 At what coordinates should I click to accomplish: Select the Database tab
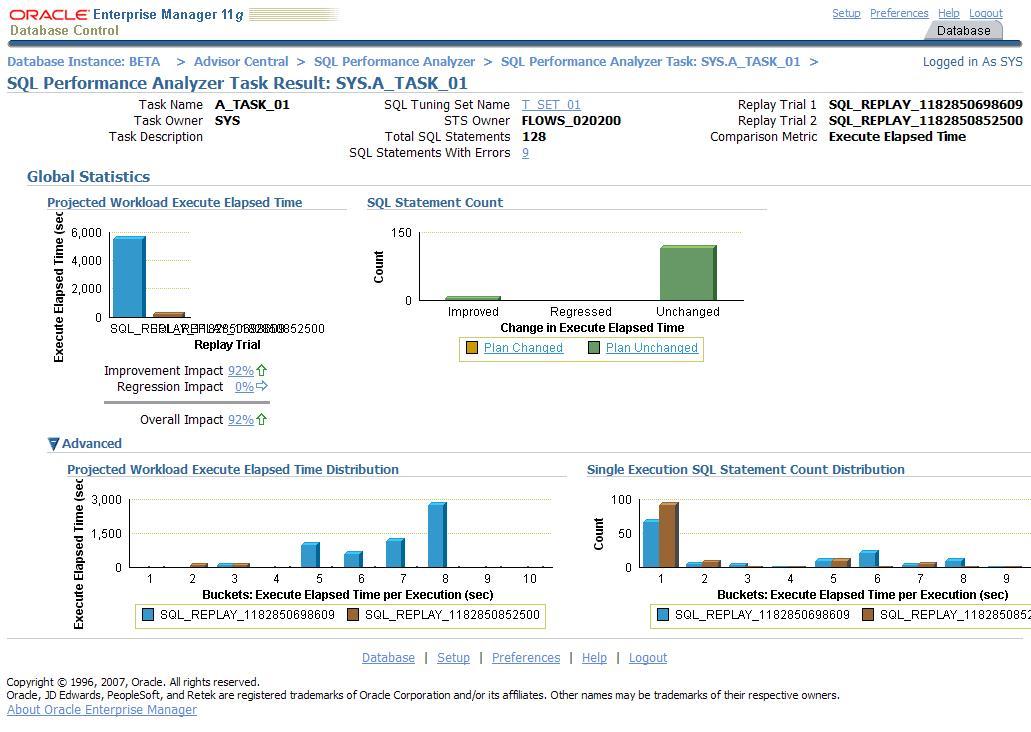click(963, 31)
